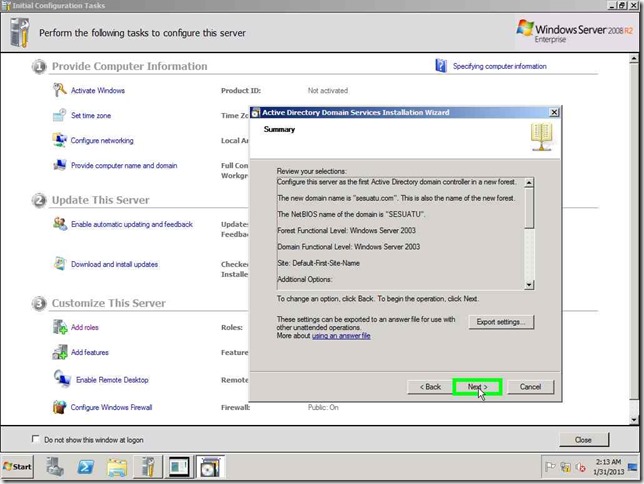Click the Export settings button
The image size is (644, 484).
501,322
